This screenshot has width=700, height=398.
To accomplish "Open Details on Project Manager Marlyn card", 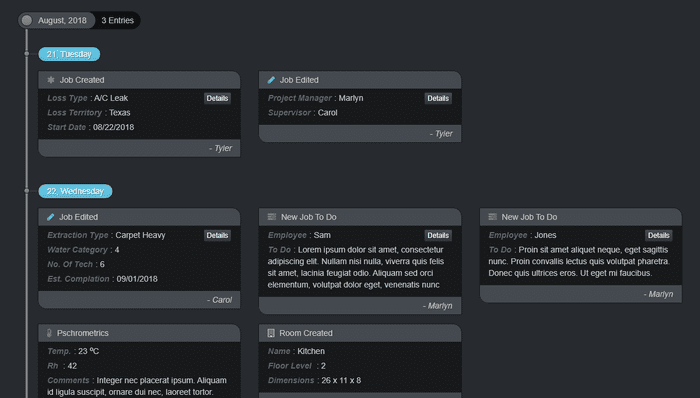I will point(438,98).
